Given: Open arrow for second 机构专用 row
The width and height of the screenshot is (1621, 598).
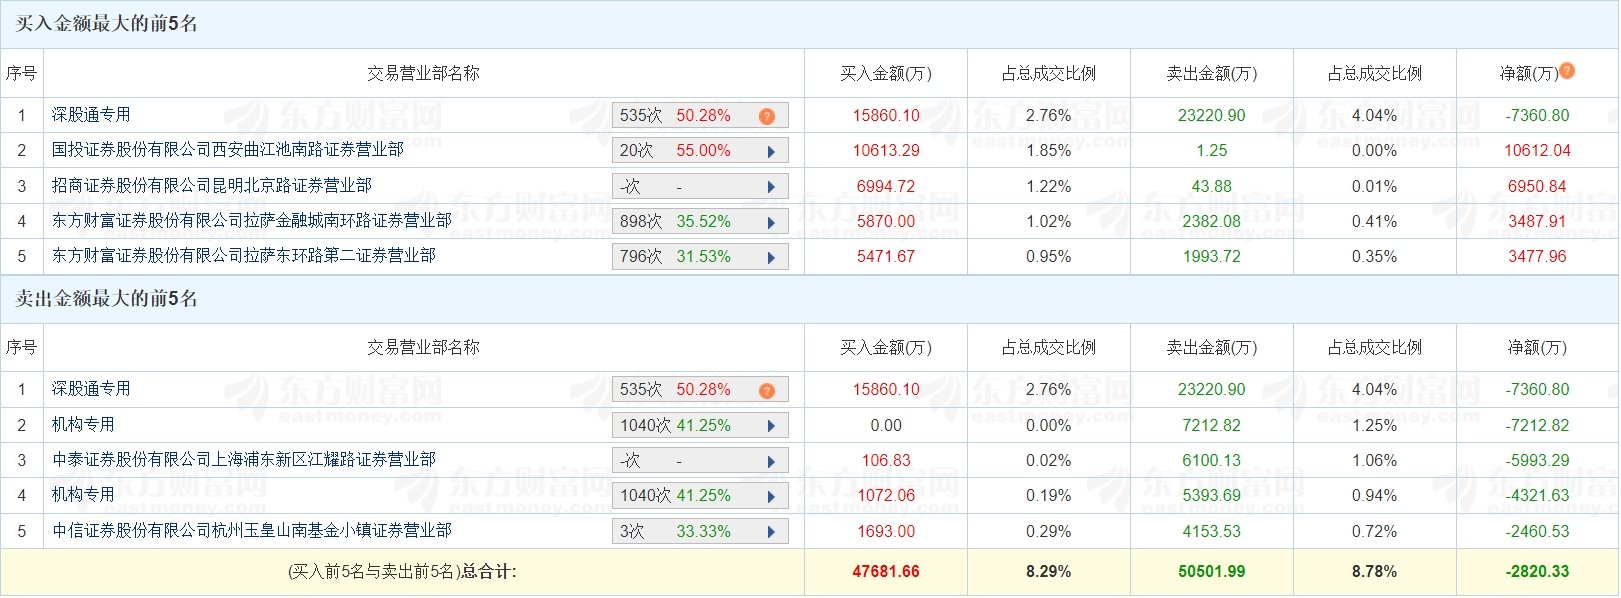Looking at the screenshot, I should [771, 496].
